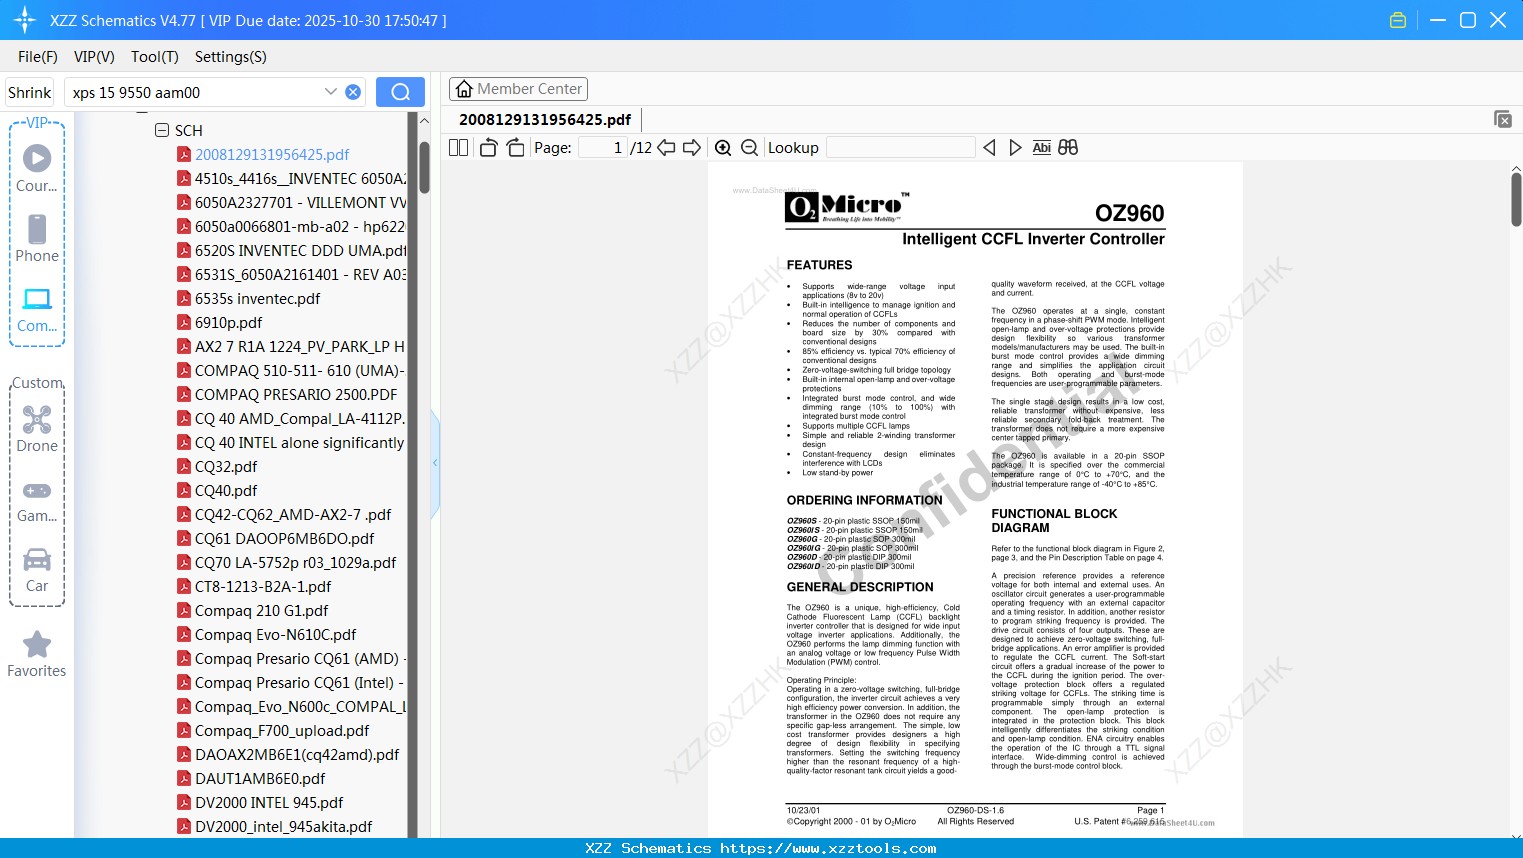Clear the search box text
Image resolution: width=1523 pixels, height=858 pixels.
(x=353, y=92)
